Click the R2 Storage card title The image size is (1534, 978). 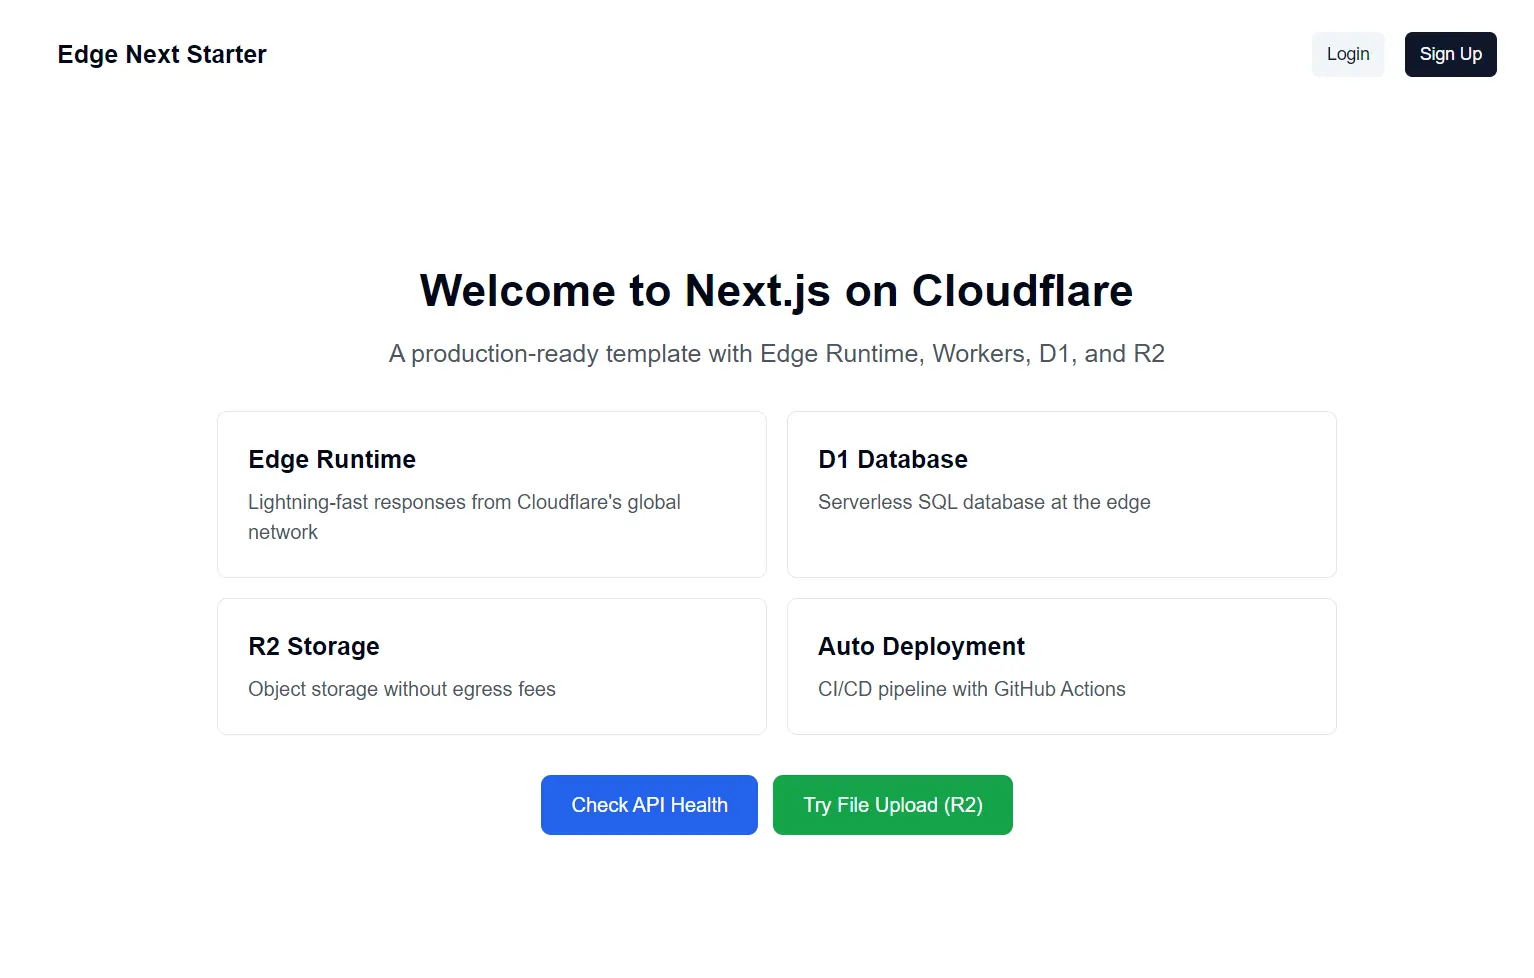click(x=313, y=646)
